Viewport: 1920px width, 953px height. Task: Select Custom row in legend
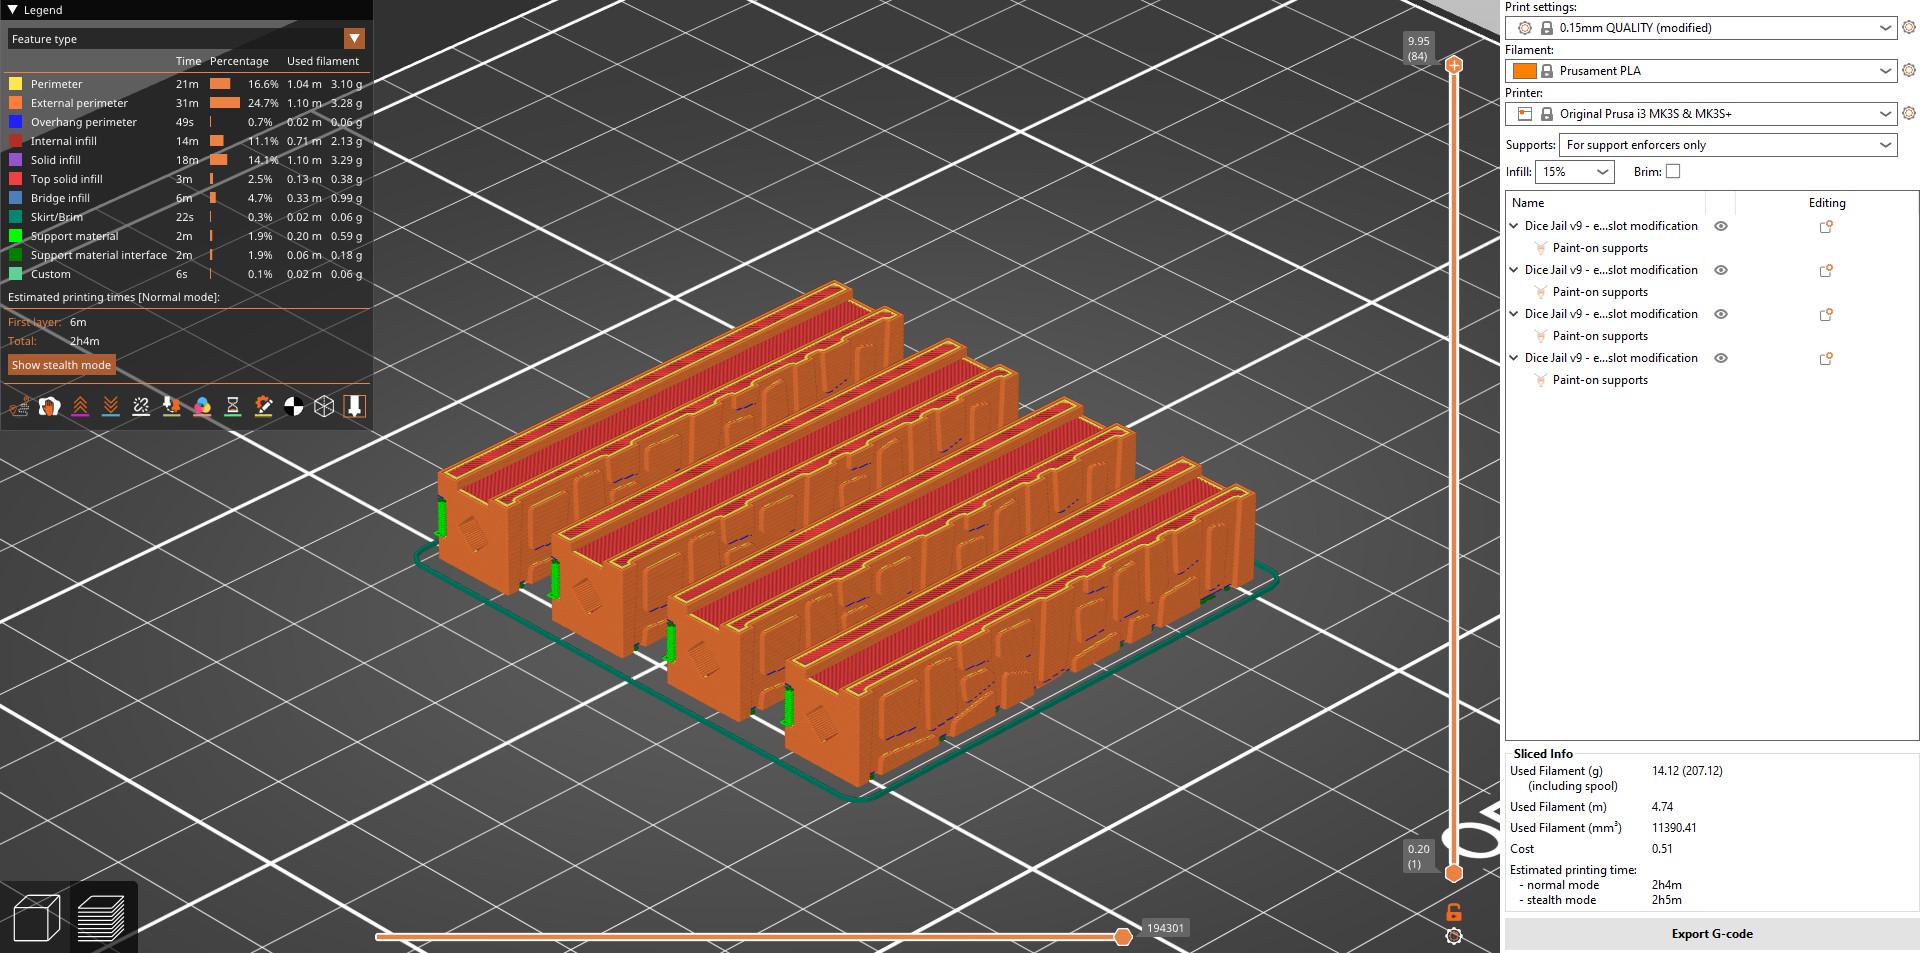coord(185,274)
